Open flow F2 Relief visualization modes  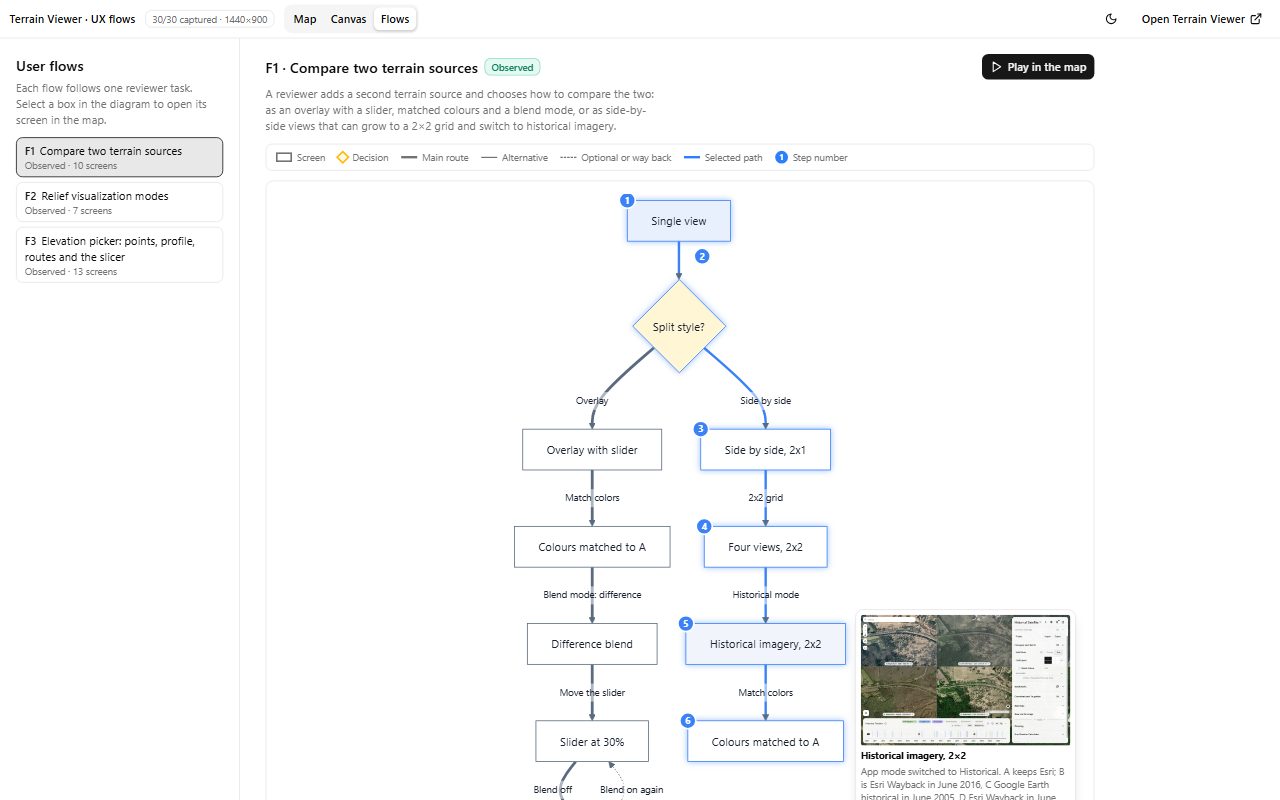click(119, 202)
